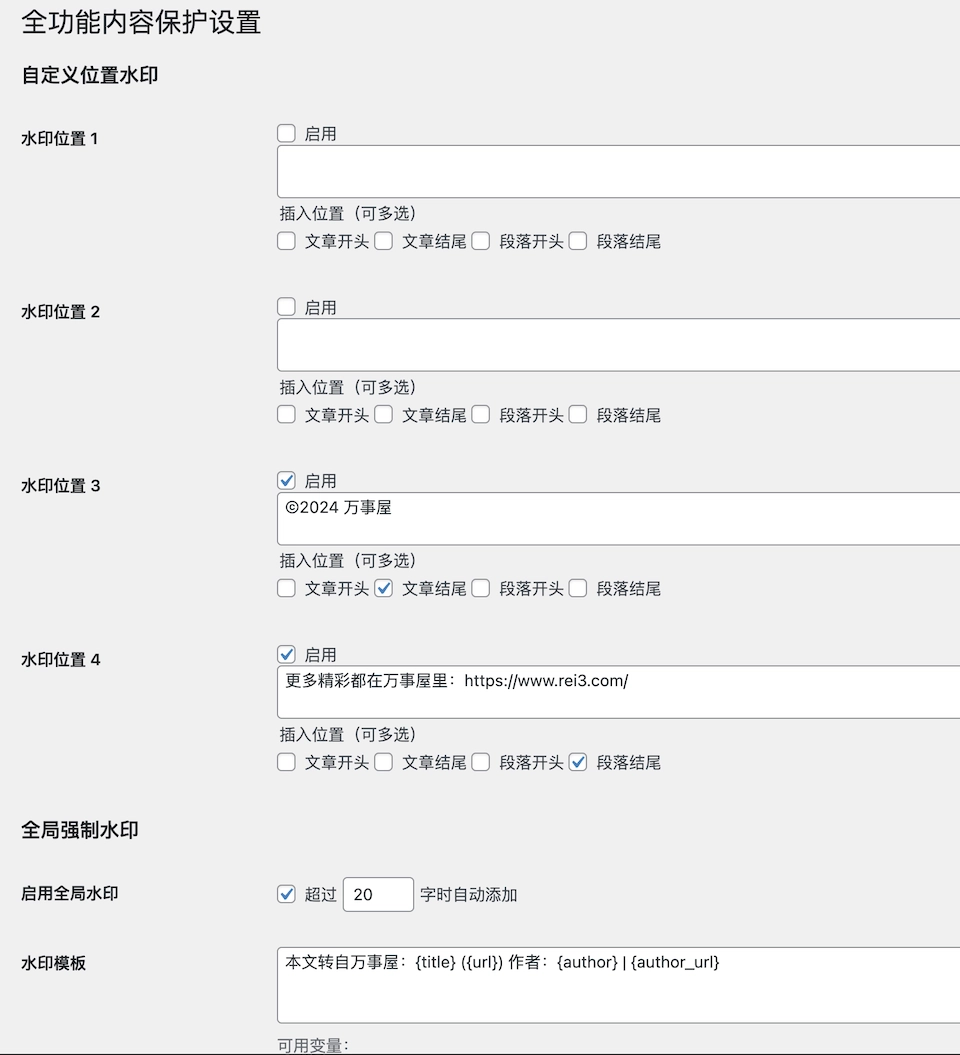Click the 全局强制水印 section heading
Viewport: 960px width, 1055px height.
tap(80, 830)
